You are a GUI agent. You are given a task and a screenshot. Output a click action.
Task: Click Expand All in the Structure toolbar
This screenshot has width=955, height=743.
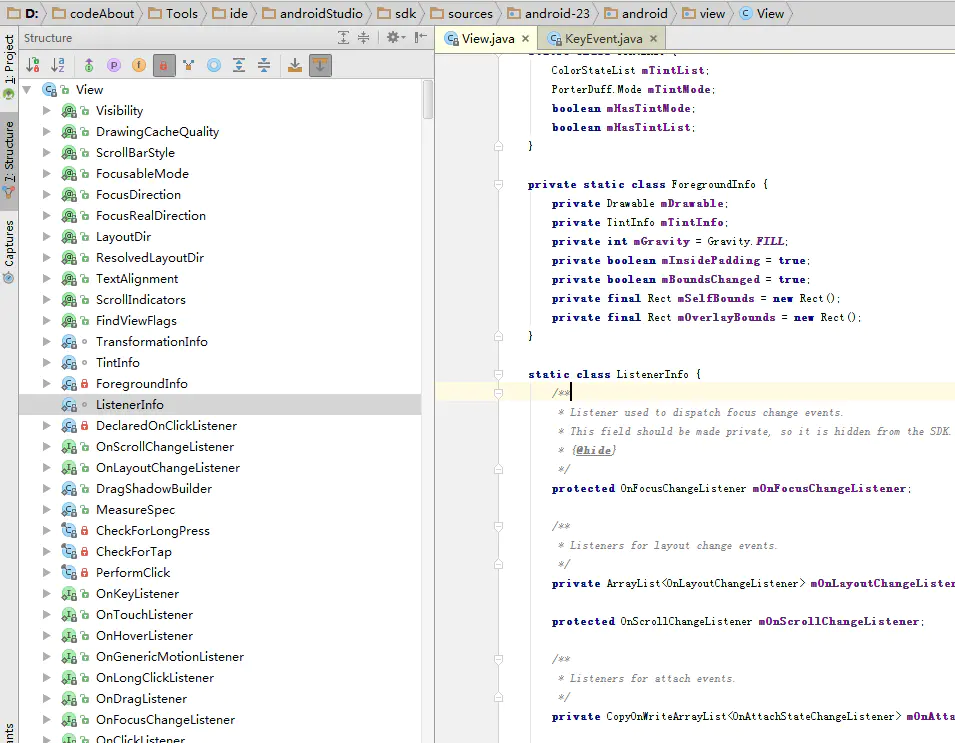click(x=239, y=63)
